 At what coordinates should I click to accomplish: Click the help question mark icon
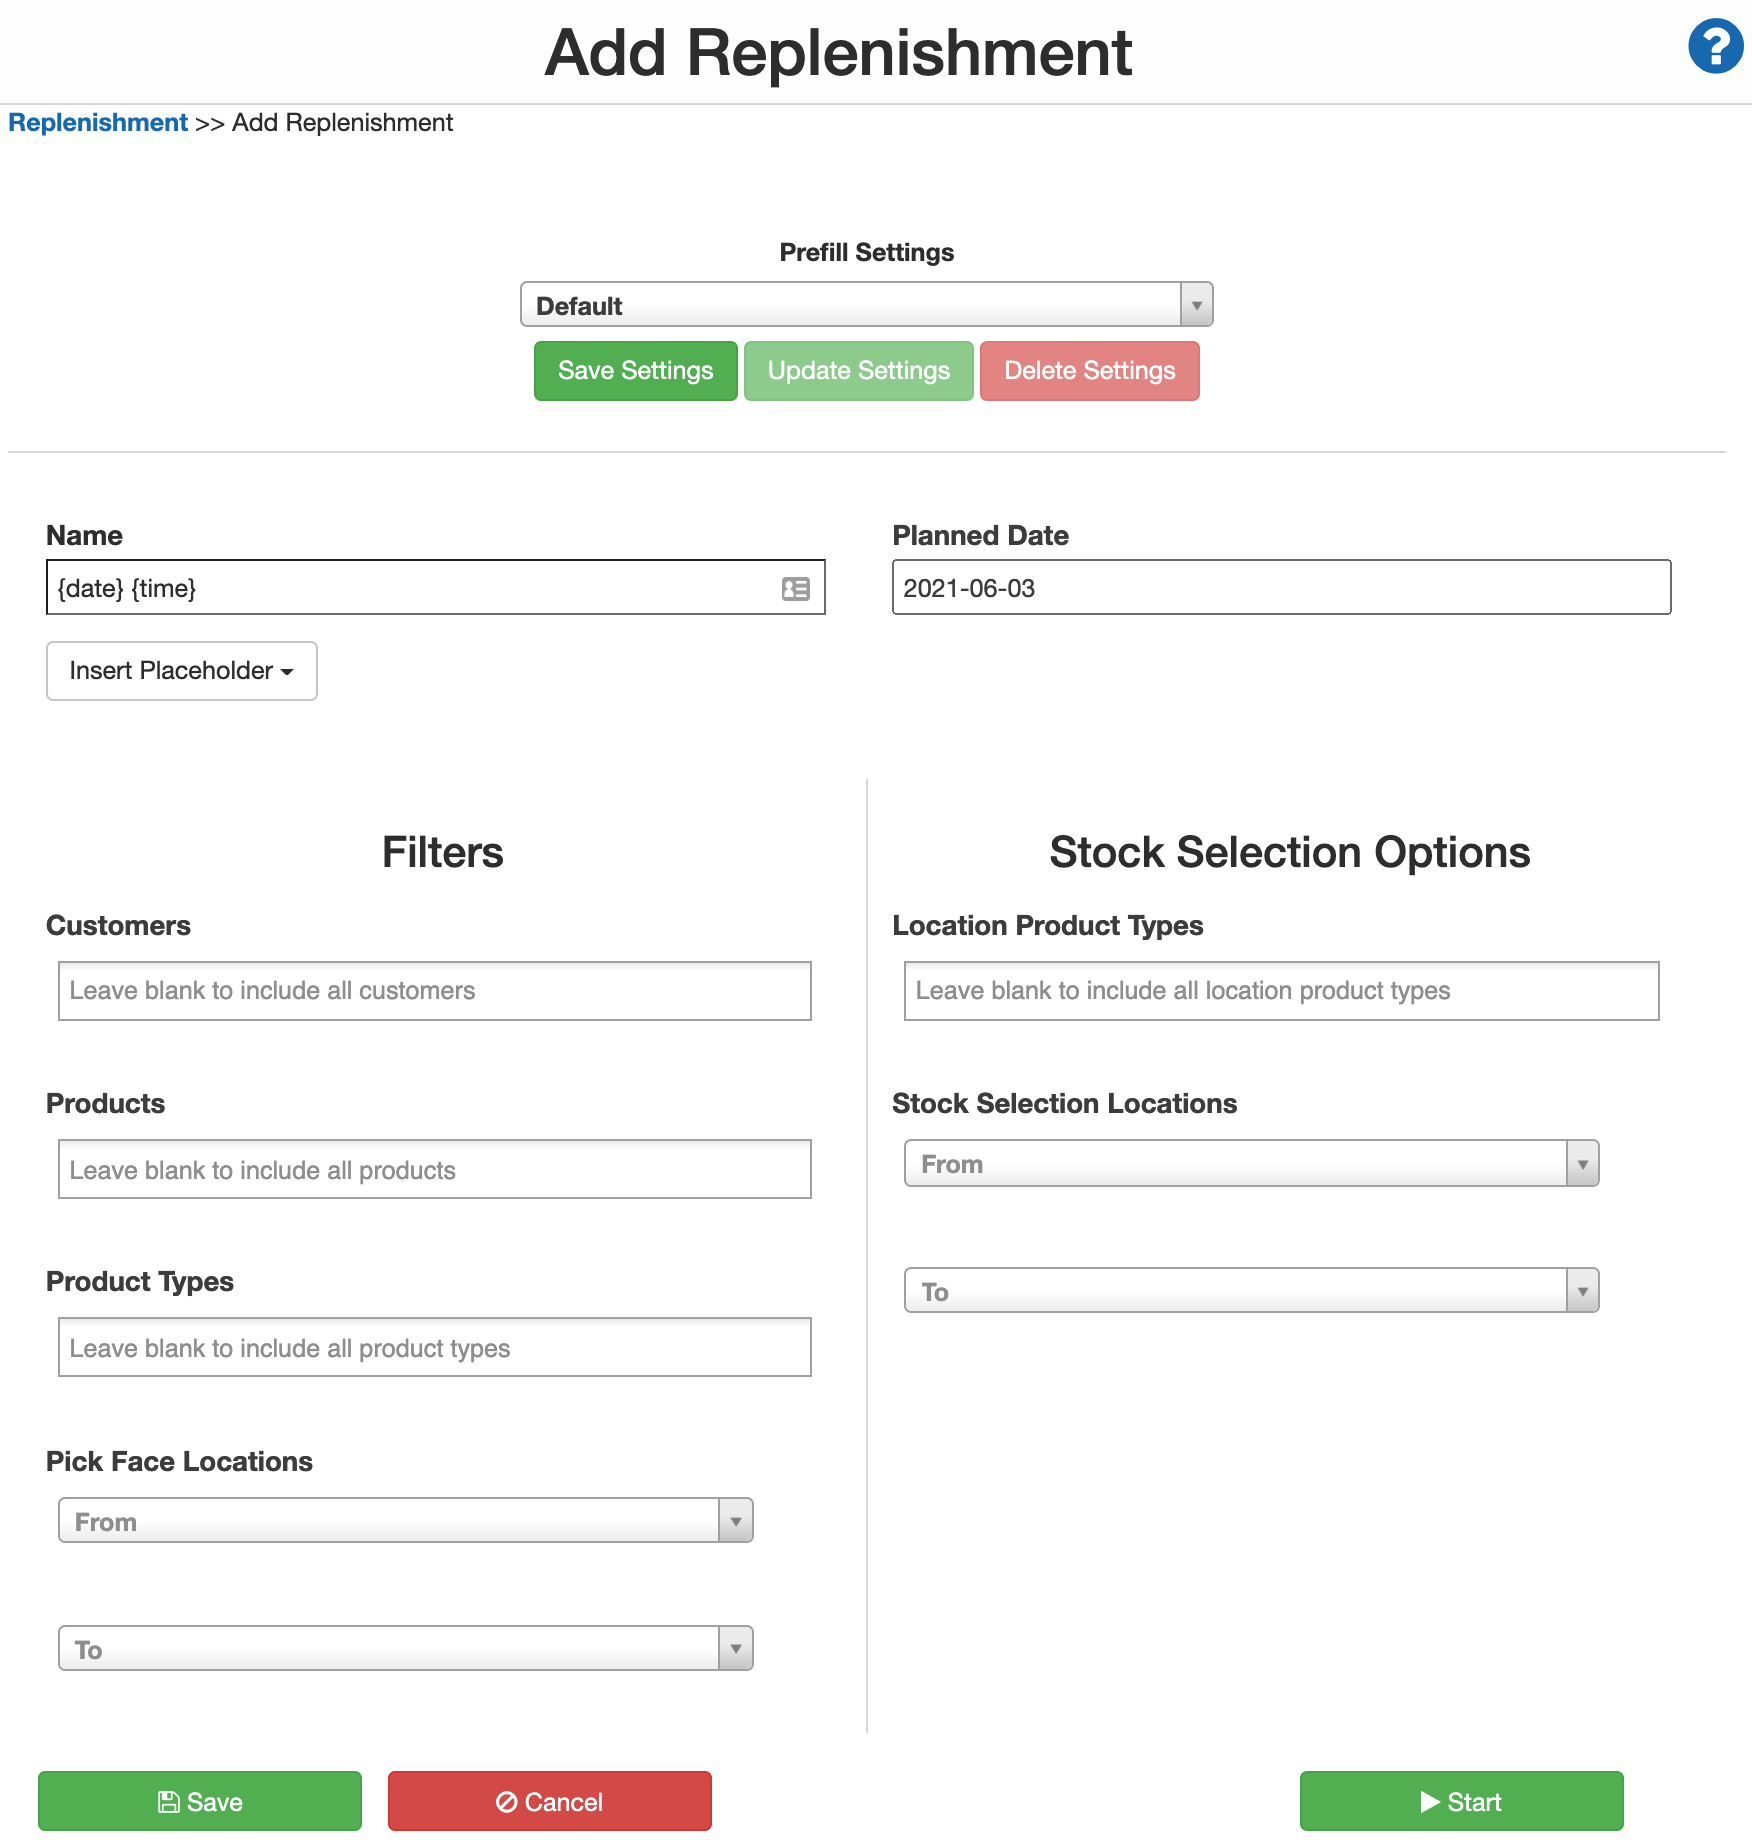[1714, 45]
